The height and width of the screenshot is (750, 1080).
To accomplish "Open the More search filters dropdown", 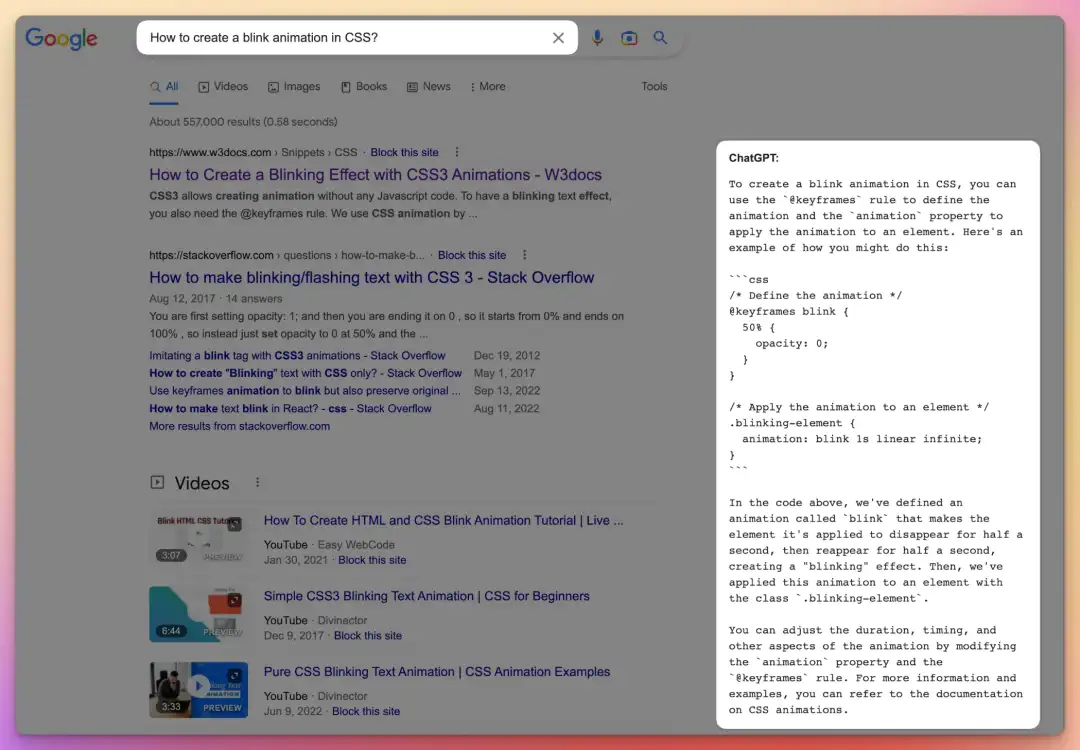I will coord(488,87).
